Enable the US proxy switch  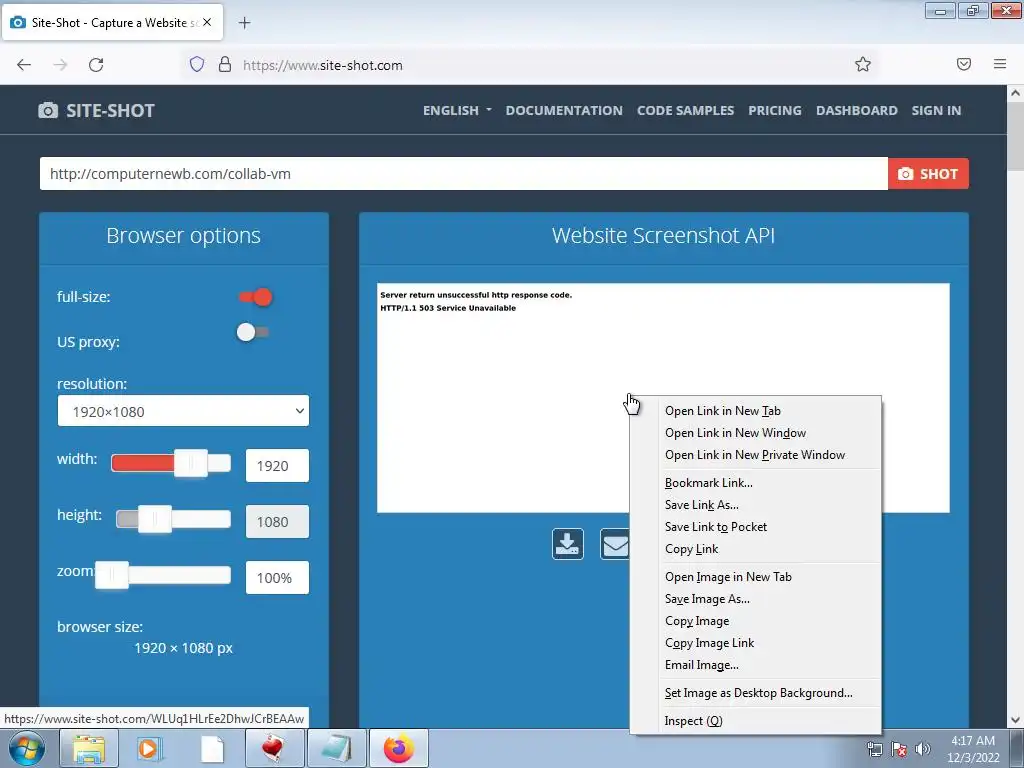[x=253, y=332]
